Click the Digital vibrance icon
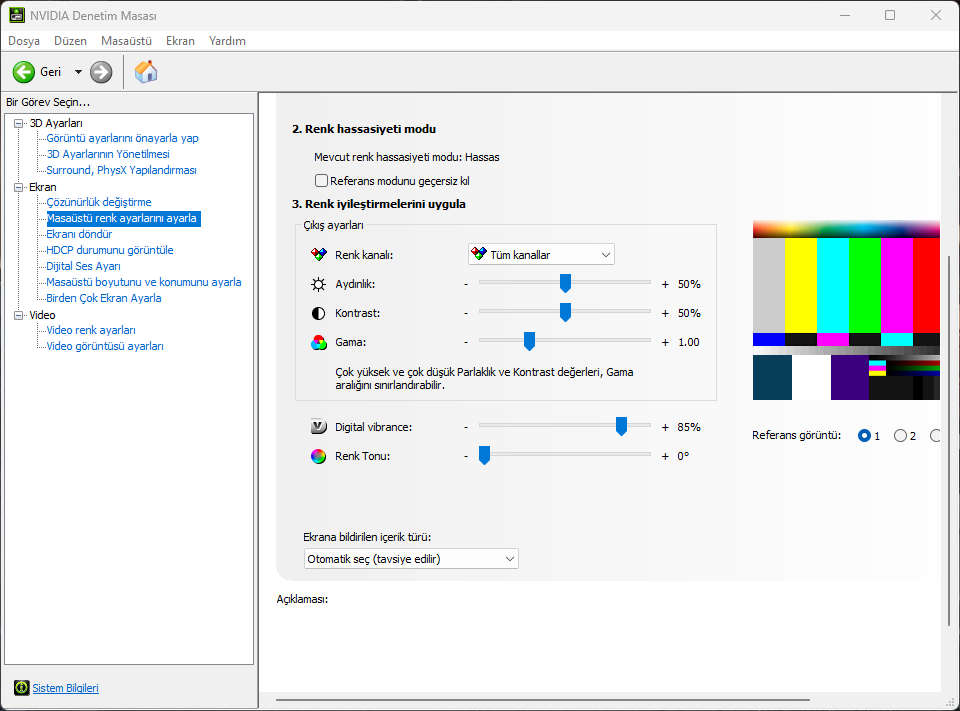 click(x=318, y=427)
